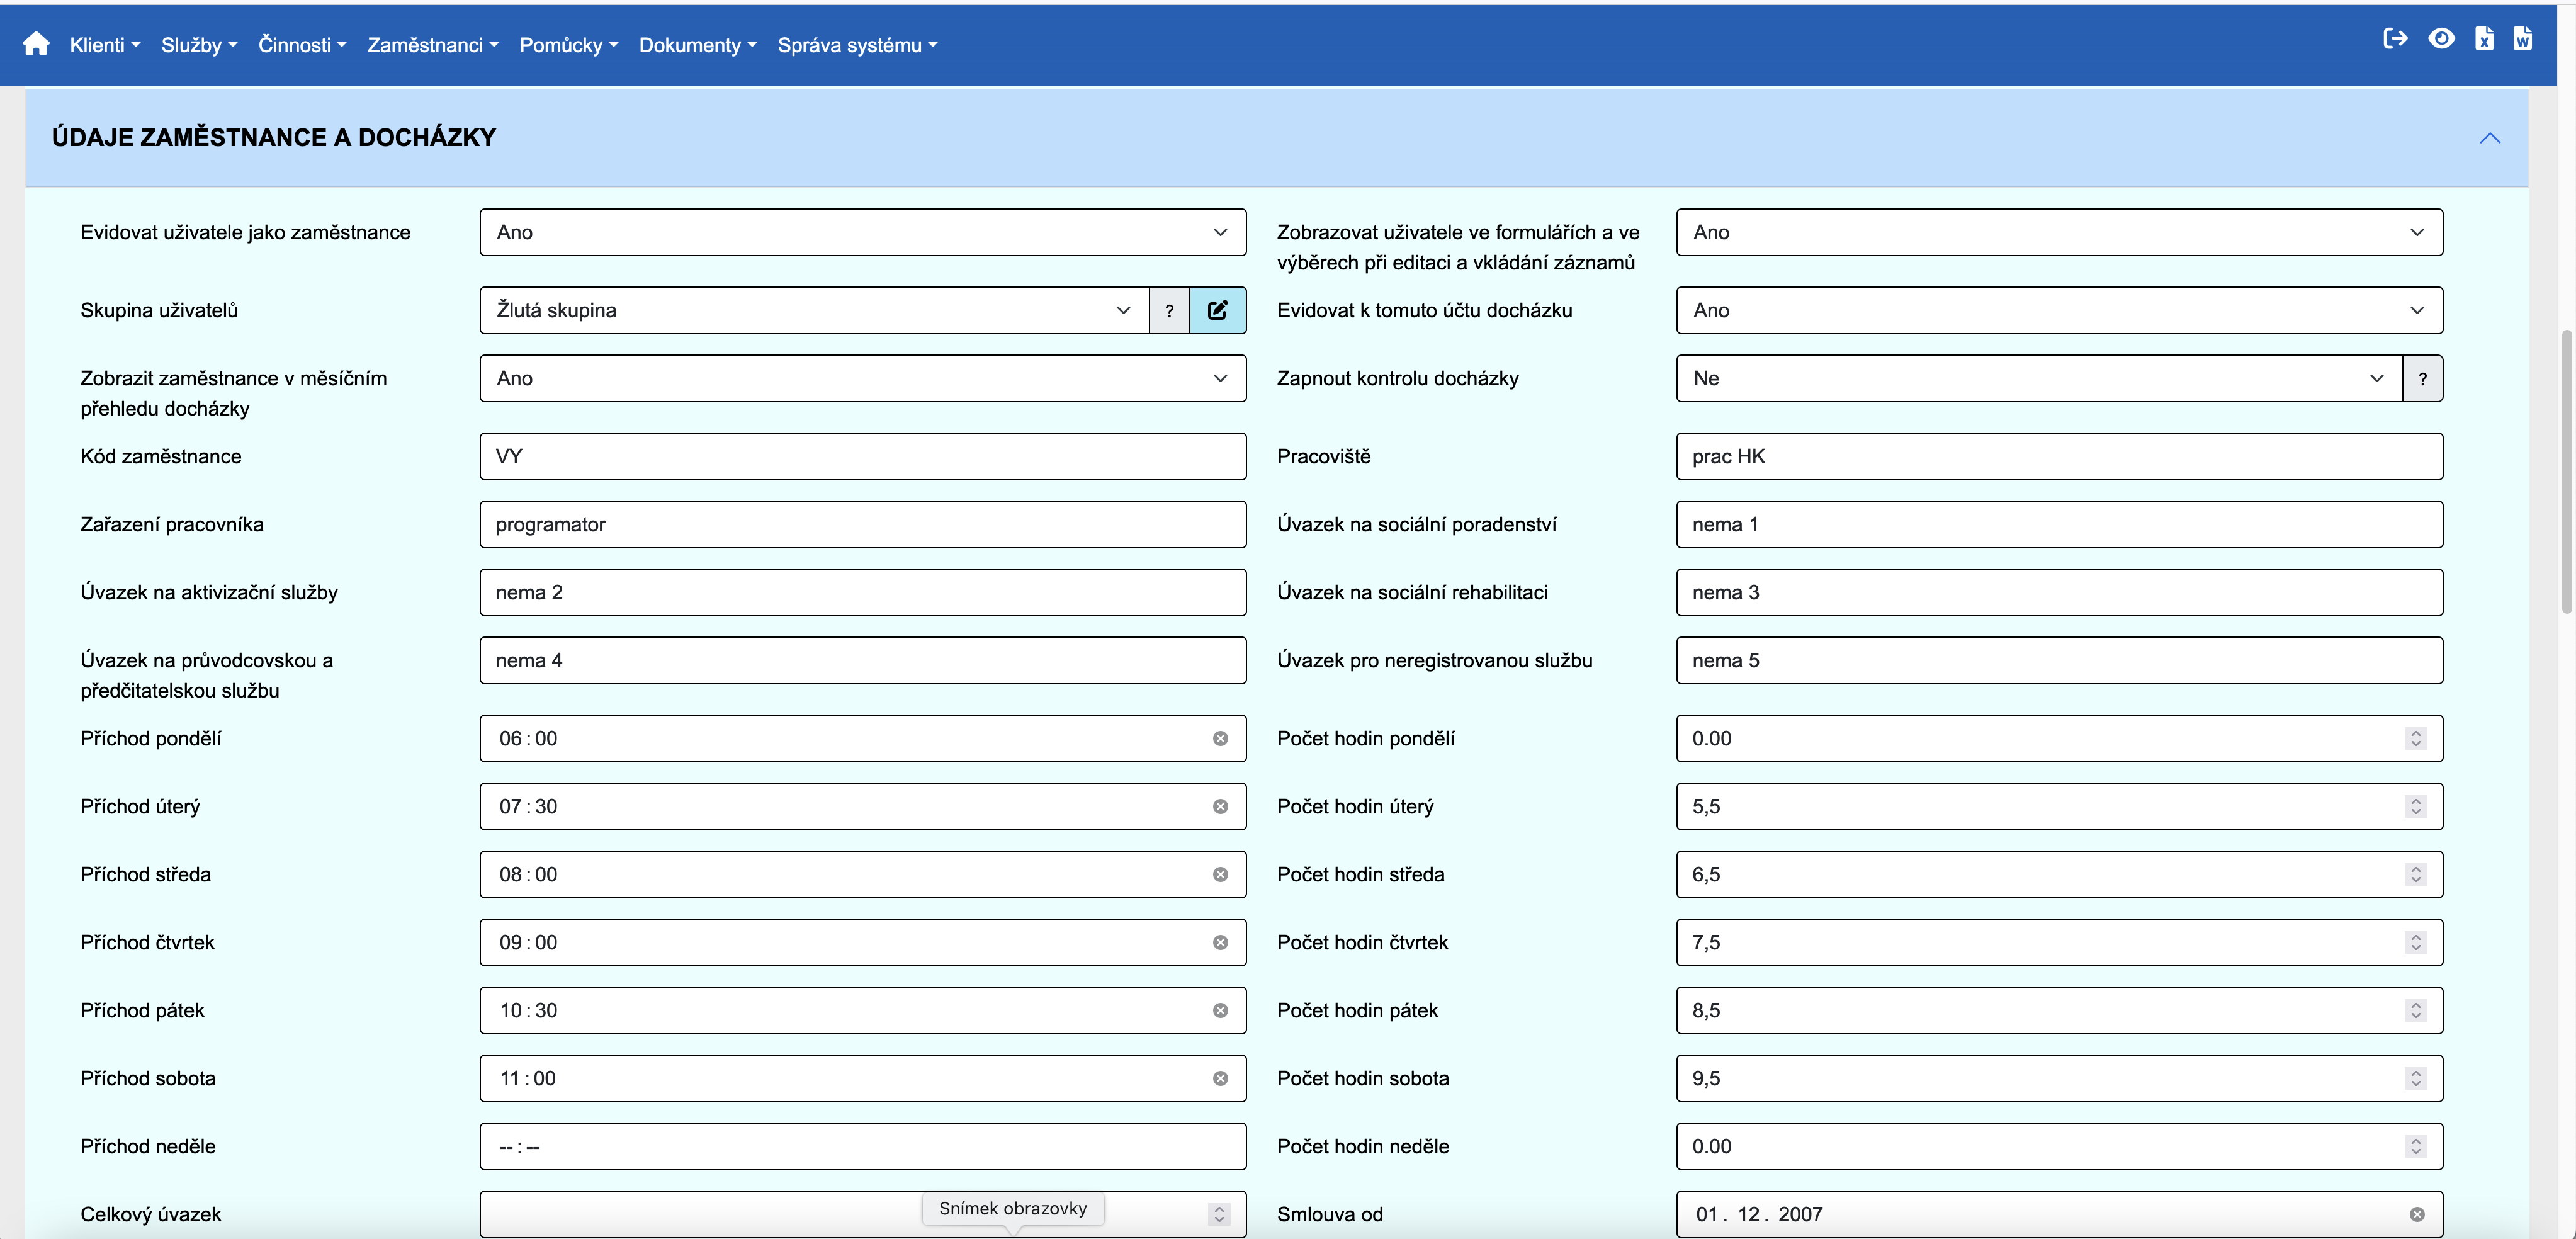Open the Zaměstnanci menu
Image resolution: width=2576 pixels, height=1239 pixels.
coord(432,45)
